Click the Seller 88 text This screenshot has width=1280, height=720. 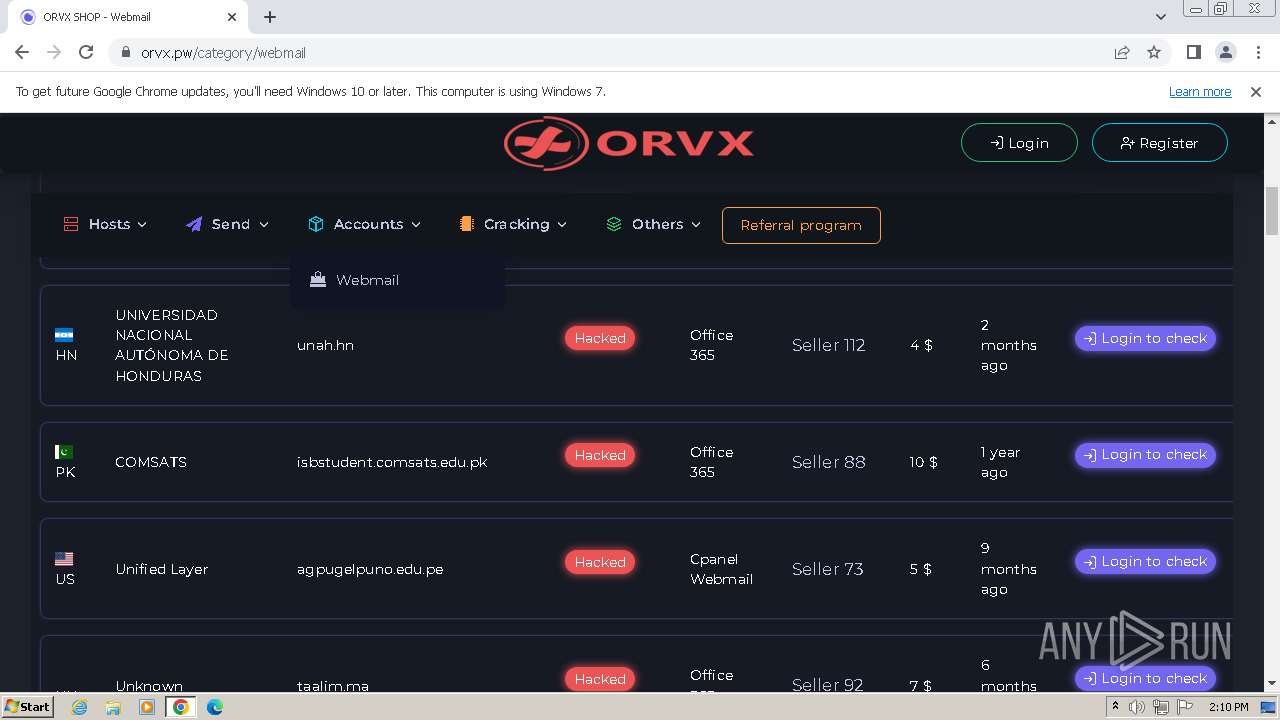[x=828, y=462]
